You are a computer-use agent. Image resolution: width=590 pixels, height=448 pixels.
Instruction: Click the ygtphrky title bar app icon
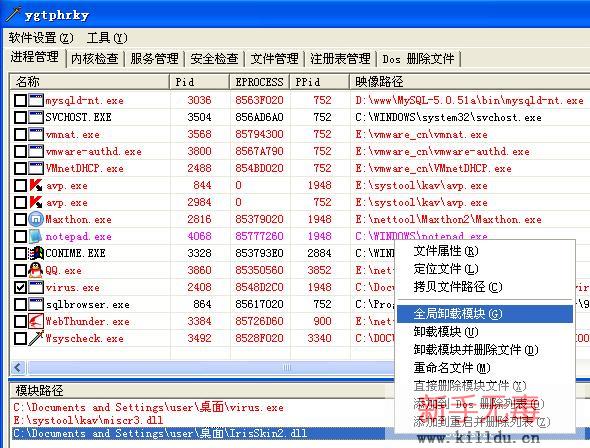tap(13, 14)
